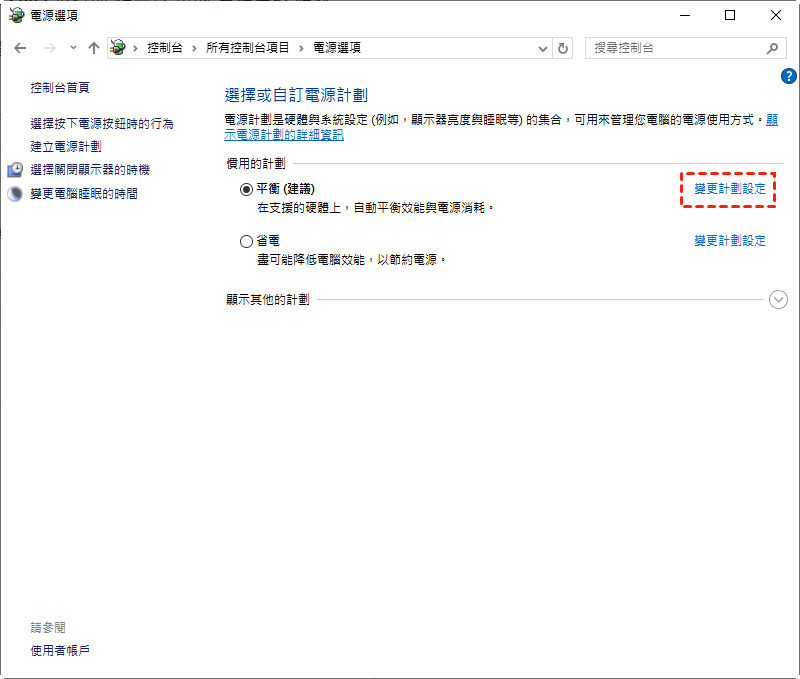Go to 所有控制台項目 in breadcrumb
Image resolution: width=800 pixels, height=679 pixels.
248,48
